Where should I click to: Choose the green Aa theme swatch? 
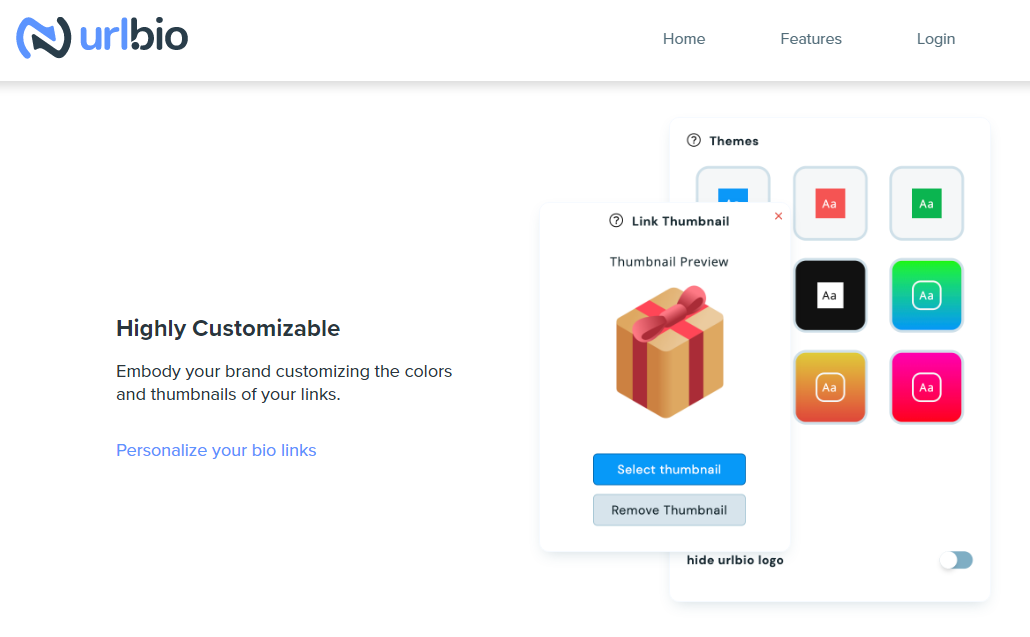pos(927,204)
